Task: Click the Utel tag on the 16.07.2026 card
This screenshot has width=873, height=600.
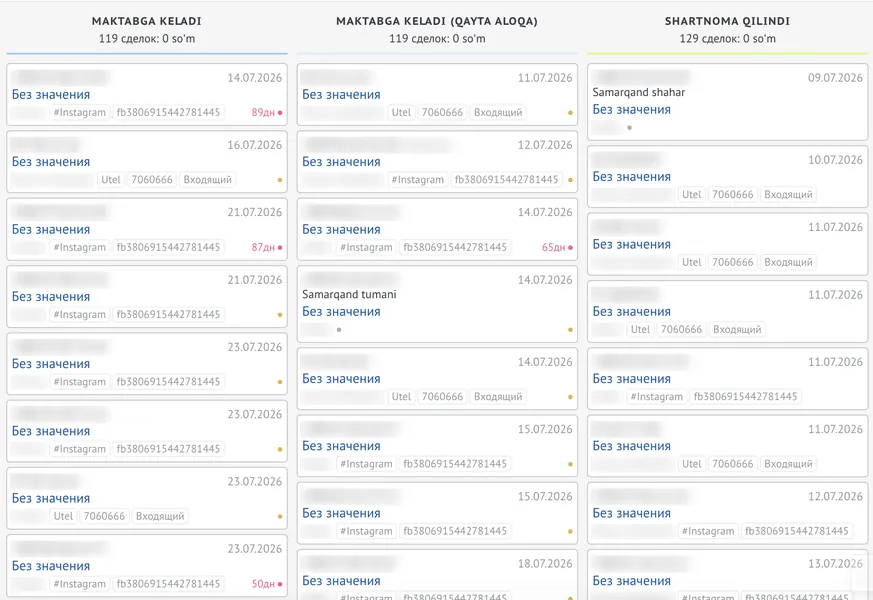Action: 111,180
